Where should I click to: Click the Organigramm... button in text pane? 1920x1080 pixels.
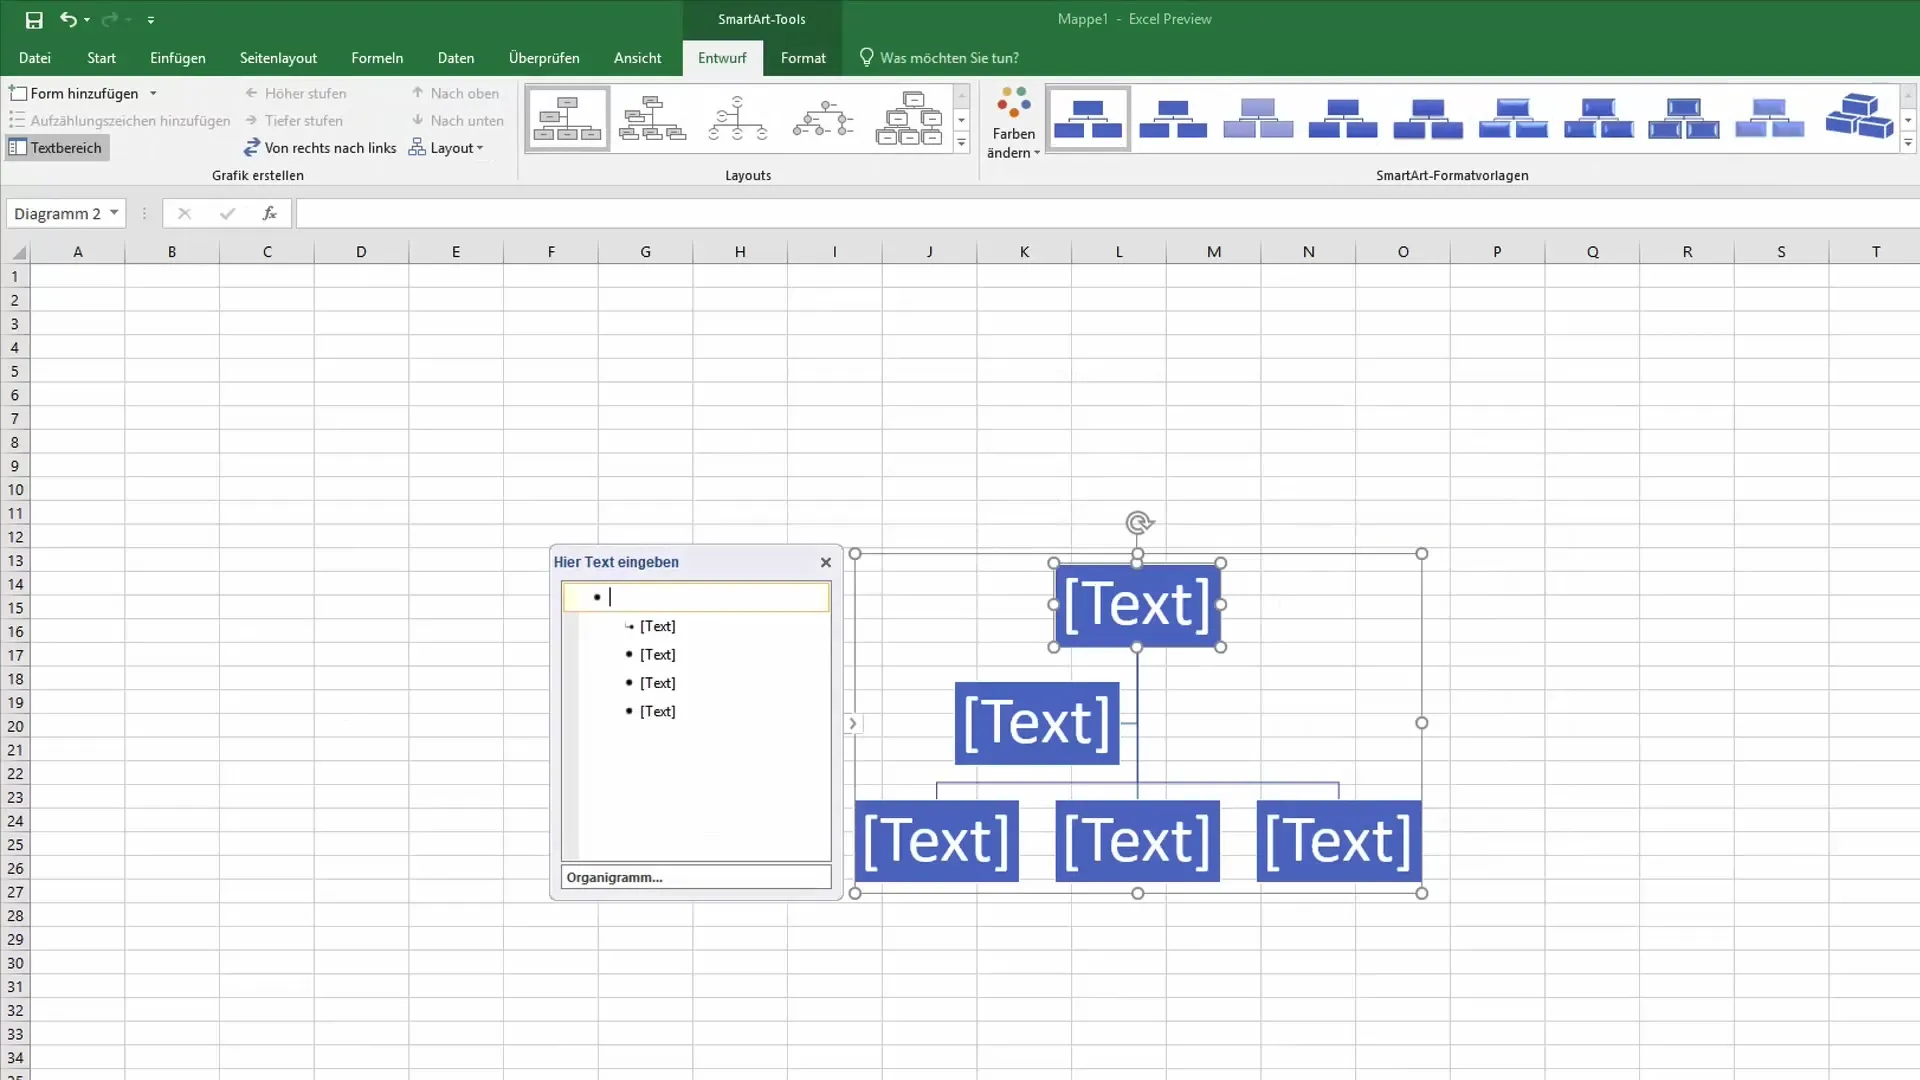tap(695, 877)
